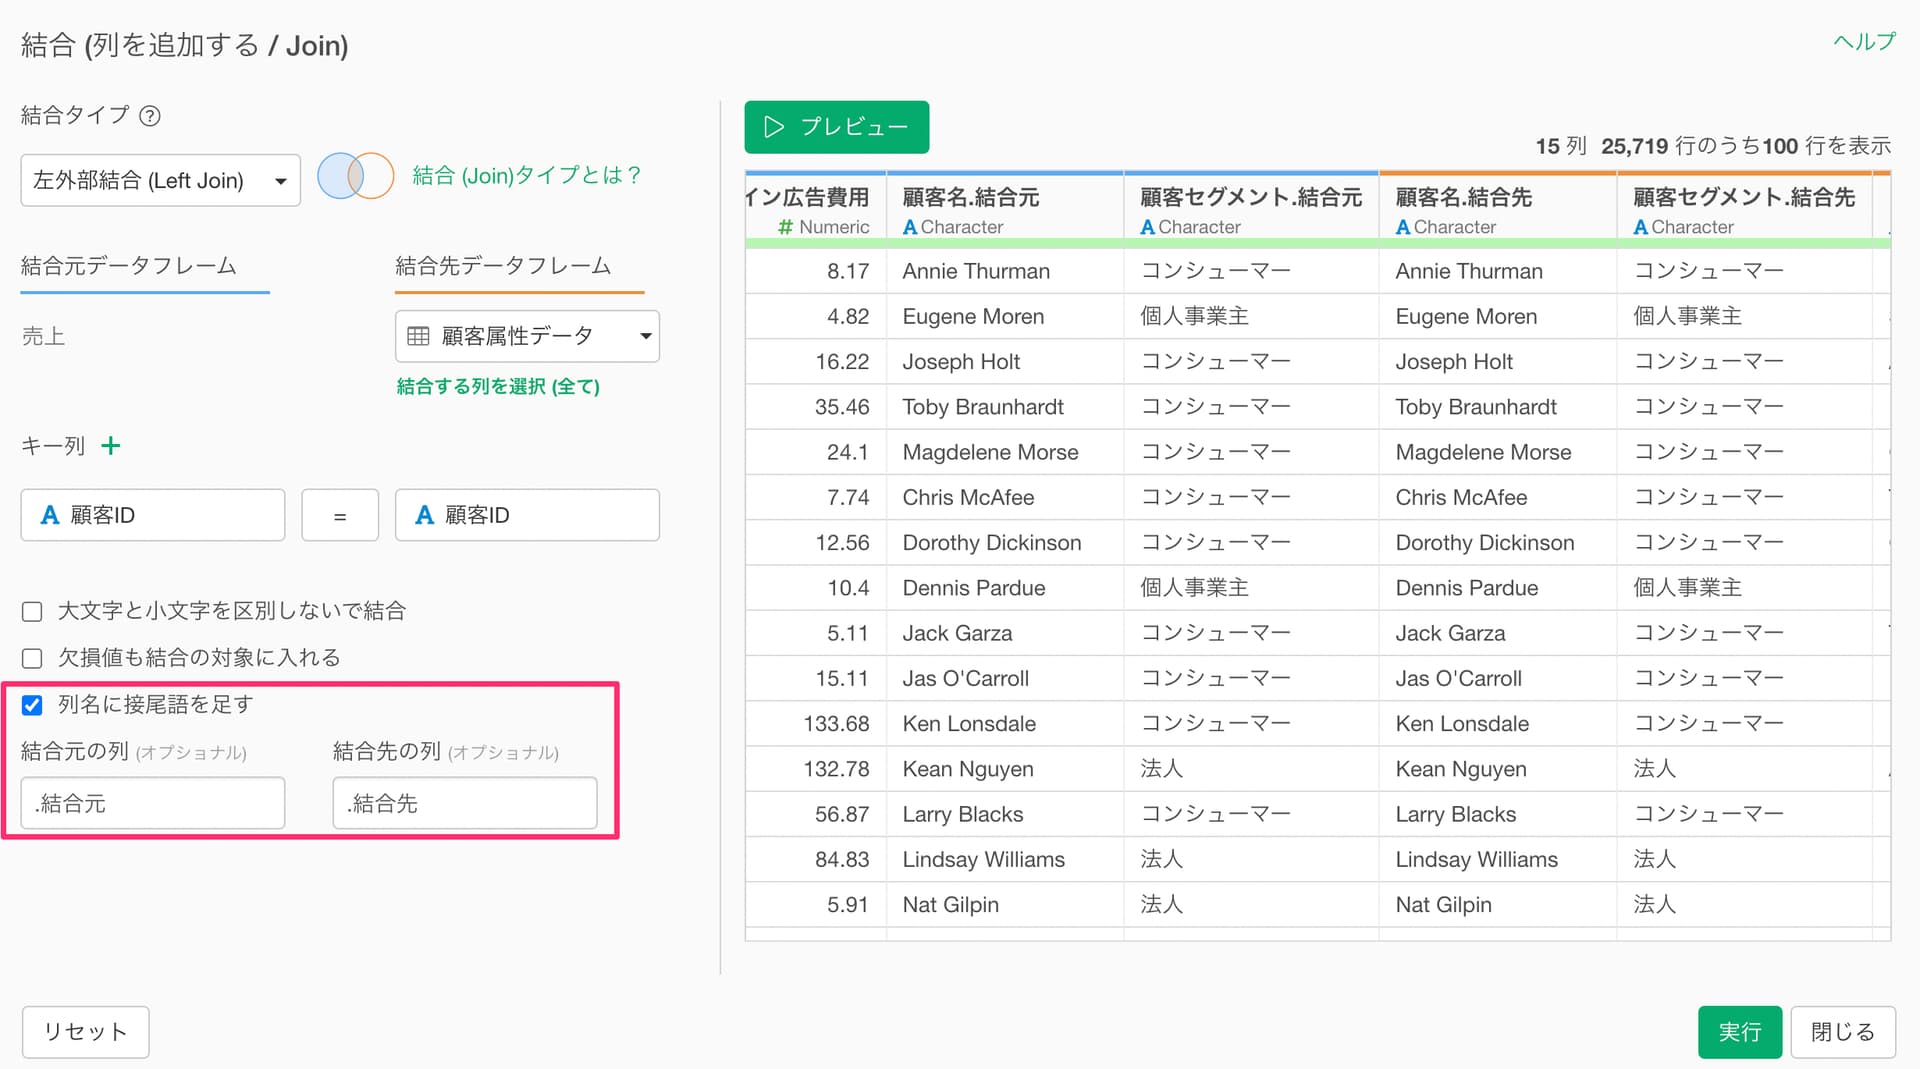Click the Dorothy Dickinson cell in 顧客名.結合元
The image size is (1920, 1069).
(1004, 543)
